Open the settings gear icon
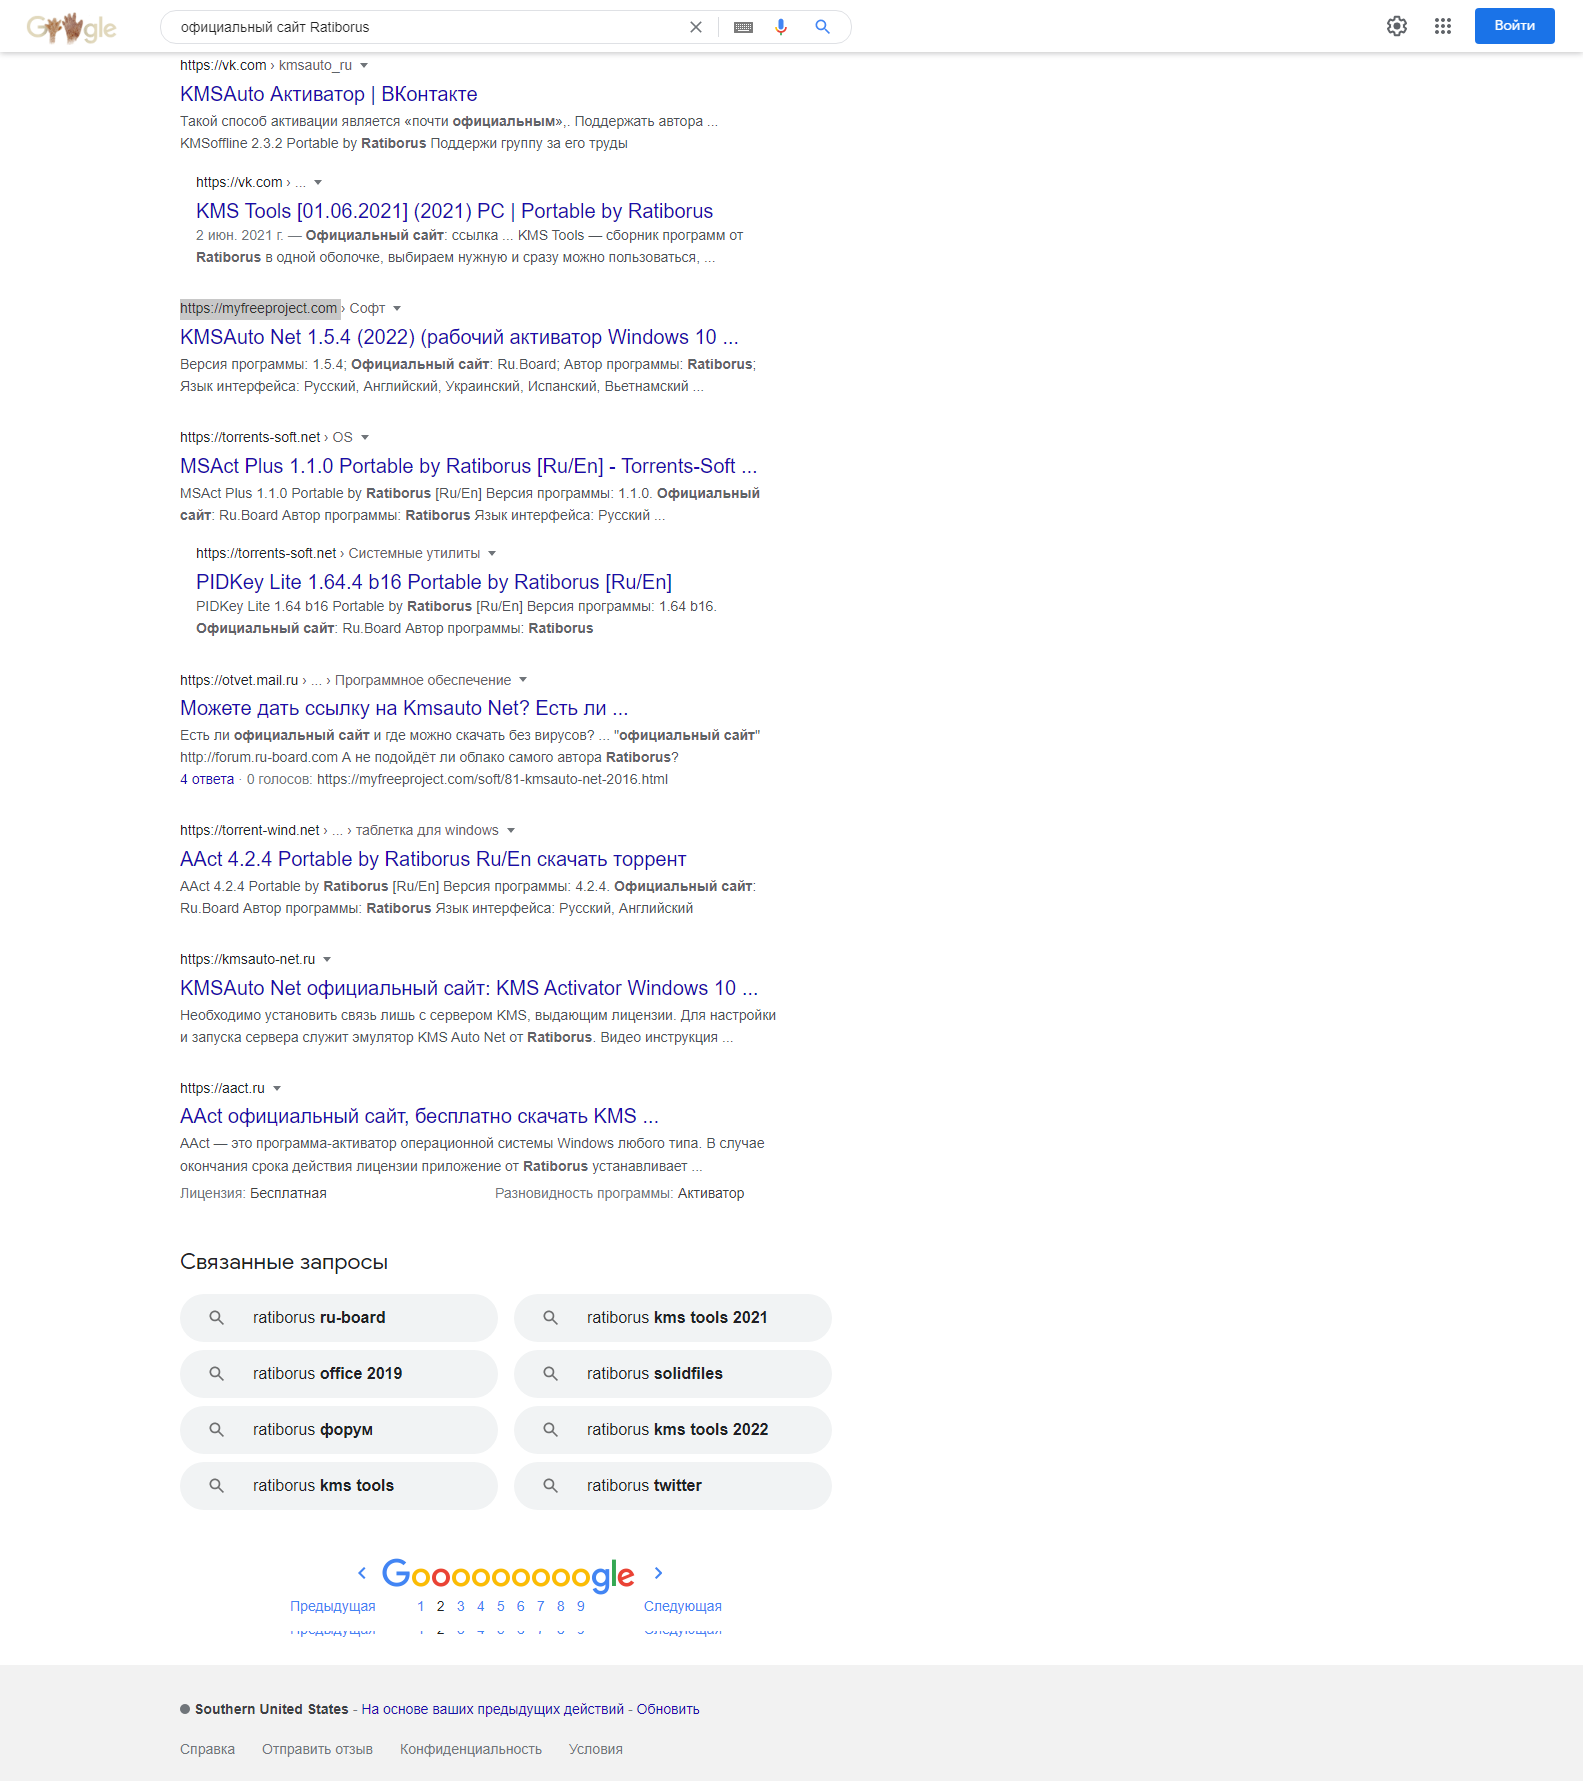 [1397, 26]
